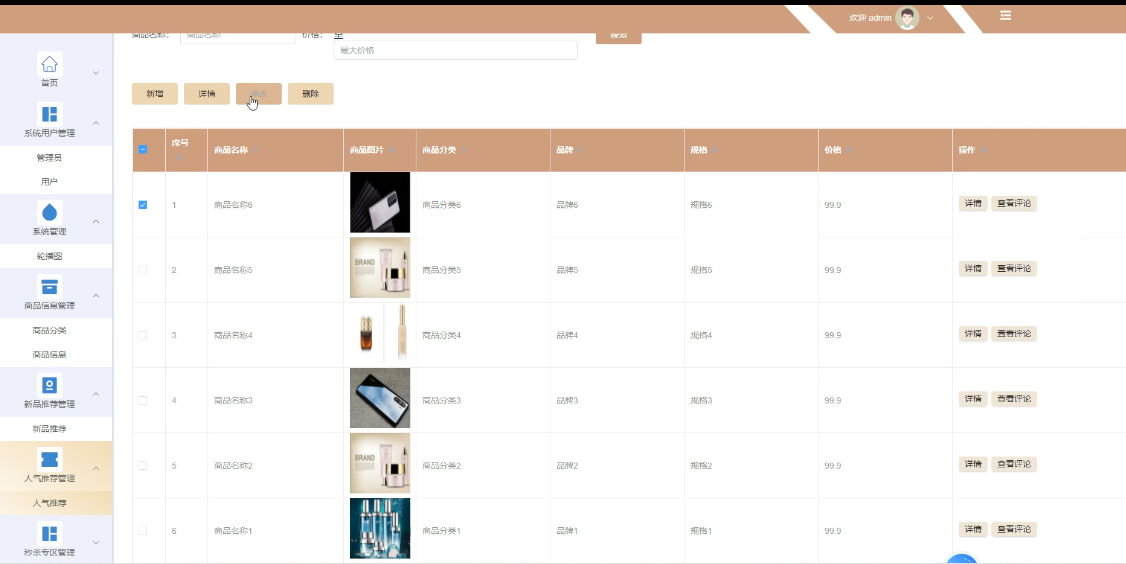Check the checkbox for row 商品名称3
This screenshot has height=564, width=1126.
142,400
